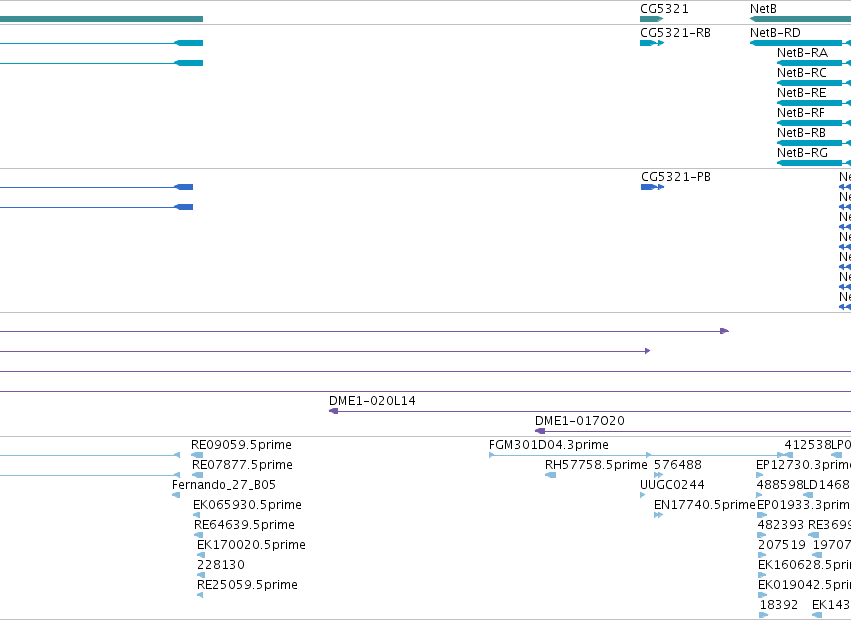This screenshot has width=851, height=620.
Task: Select the DME1-020L14 clone feature
Action: point(372,401)
